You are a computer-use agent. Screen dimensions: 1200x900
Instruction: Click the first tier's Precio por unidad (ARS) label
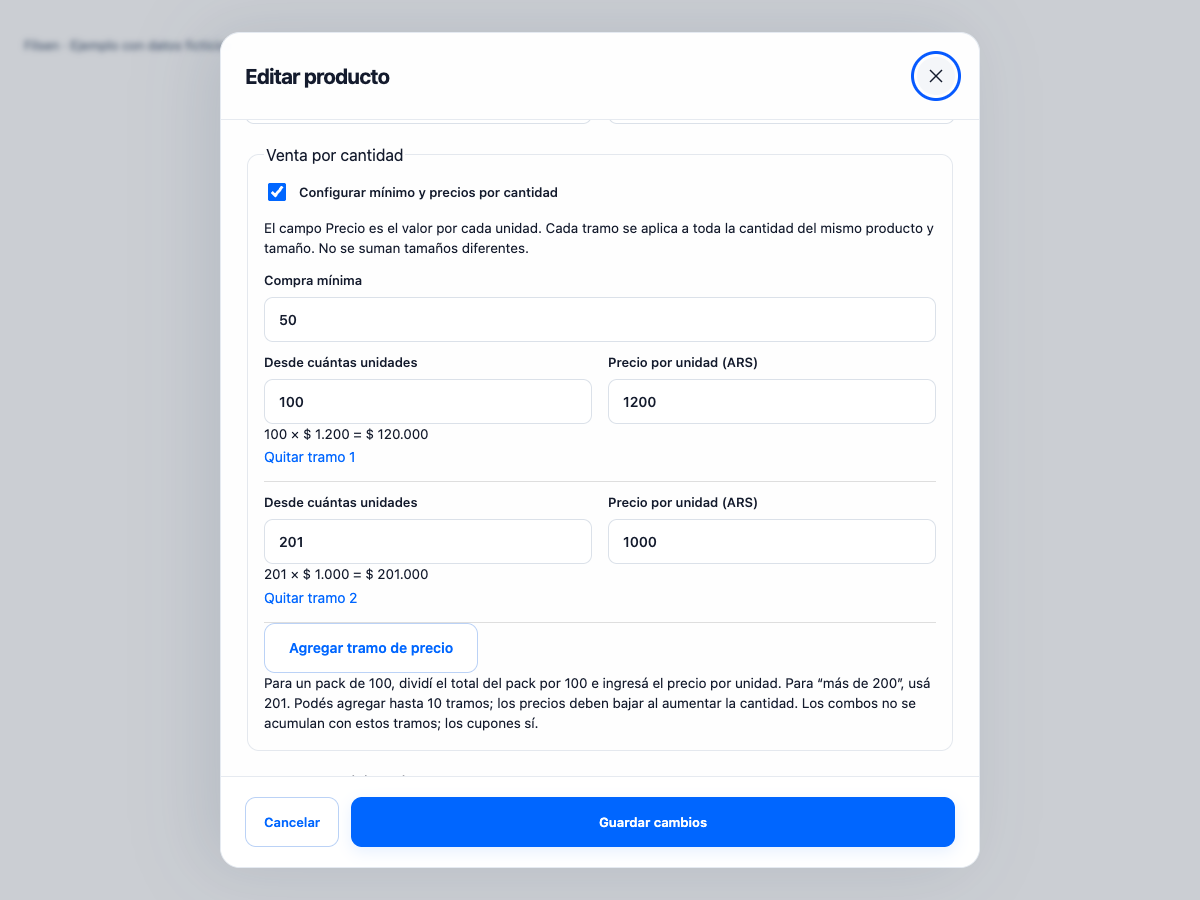click(x=683, y=363)
